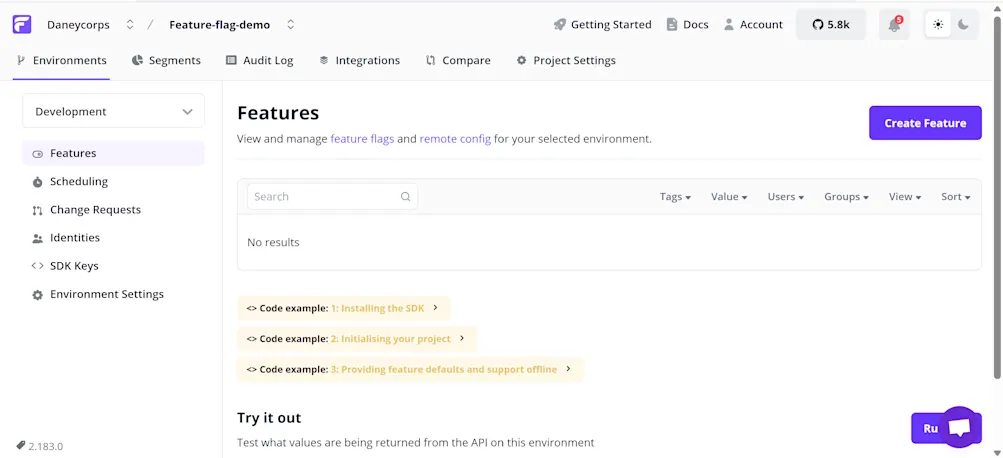Expand code example Installing the SDK
Viewport: 1003px width, 458px height.
click(x=344, y=308)
